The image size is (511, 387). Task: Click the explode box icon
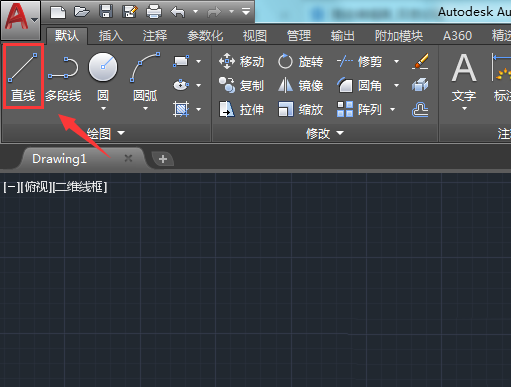coord(420,85)
